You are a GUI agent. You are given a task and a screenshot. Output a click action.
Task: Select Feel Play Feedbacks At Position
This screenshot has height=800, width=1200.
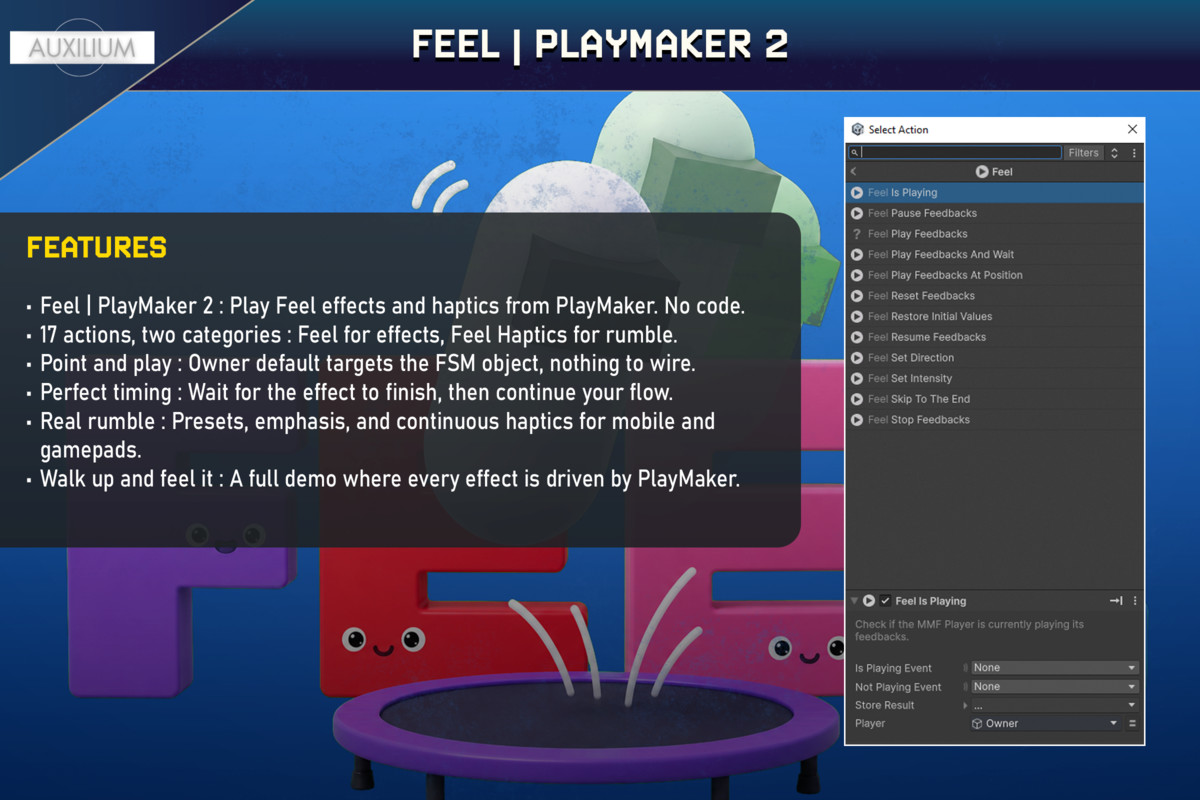coord(995,275)
